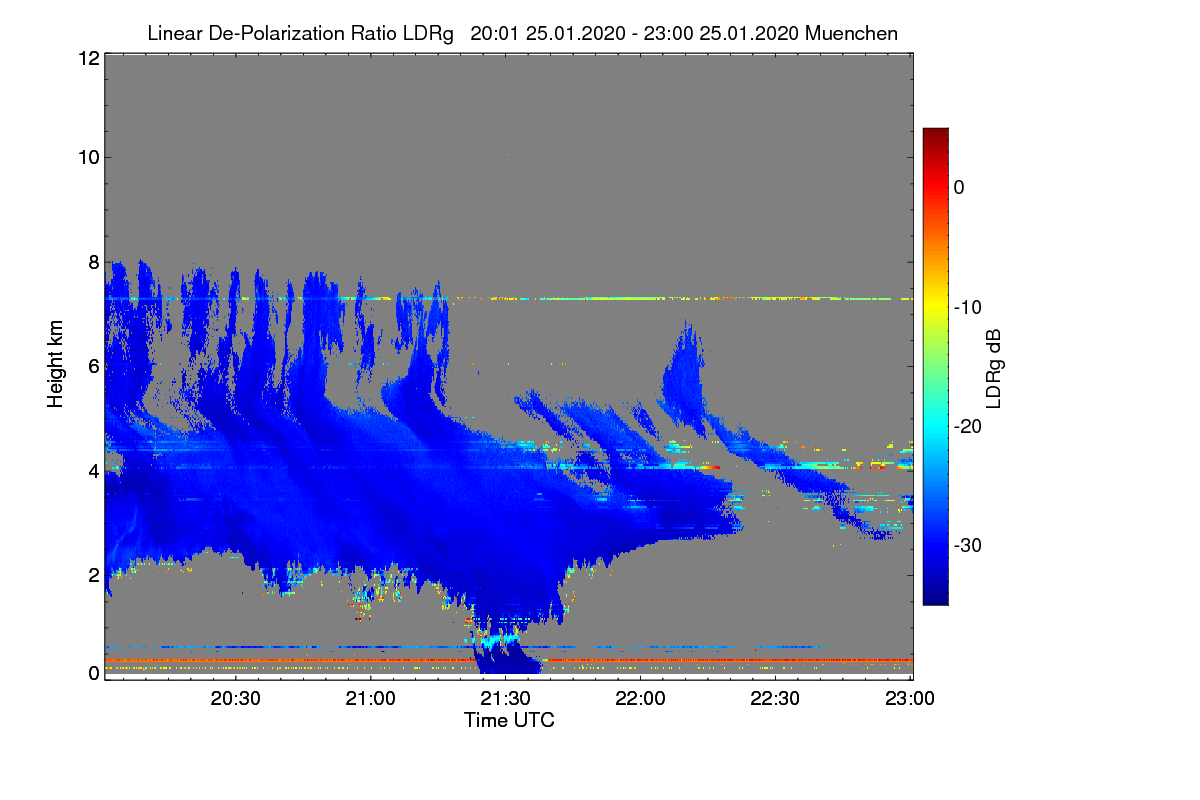
Task: Click the height tick label 4
Action: (92, 470)
